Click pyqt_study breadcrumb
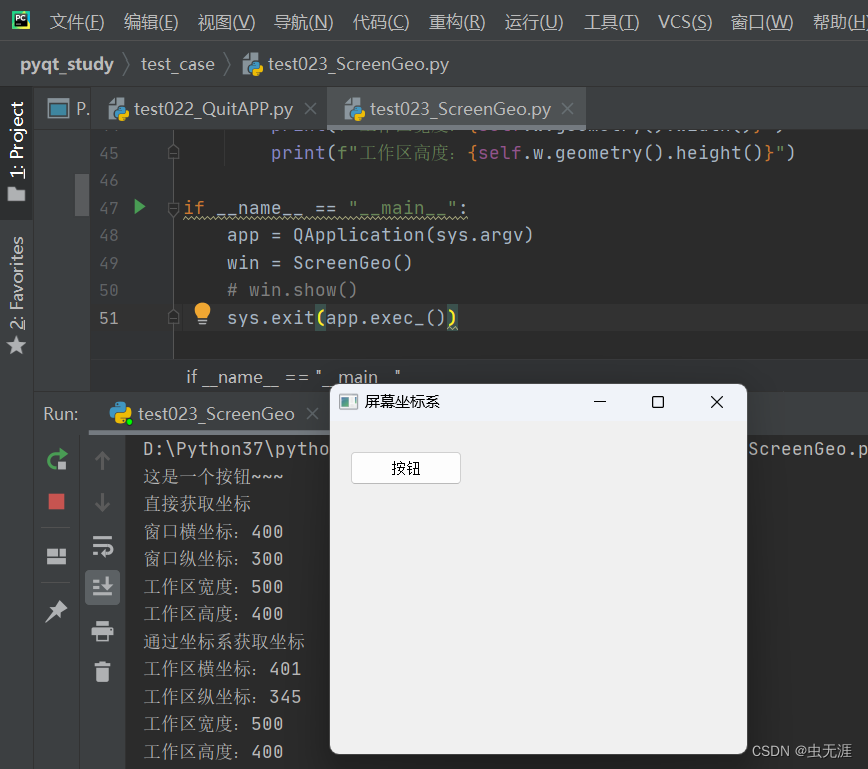The height and width of the screenshot is (769, 868). (x=66, y=64)
